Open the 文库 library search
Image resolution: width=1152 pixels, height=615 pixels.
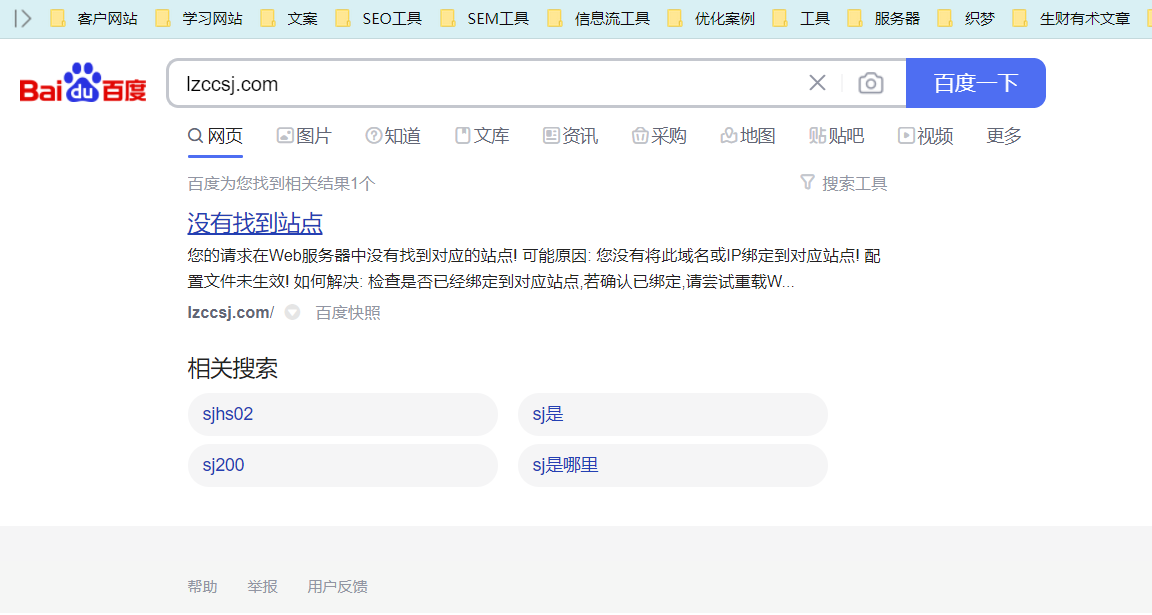481,136
